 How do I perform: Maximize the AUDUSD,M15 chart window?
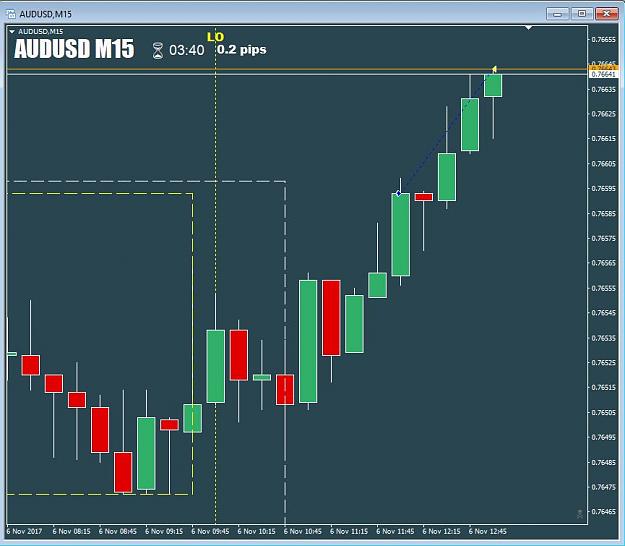click(x=582, y=14)
